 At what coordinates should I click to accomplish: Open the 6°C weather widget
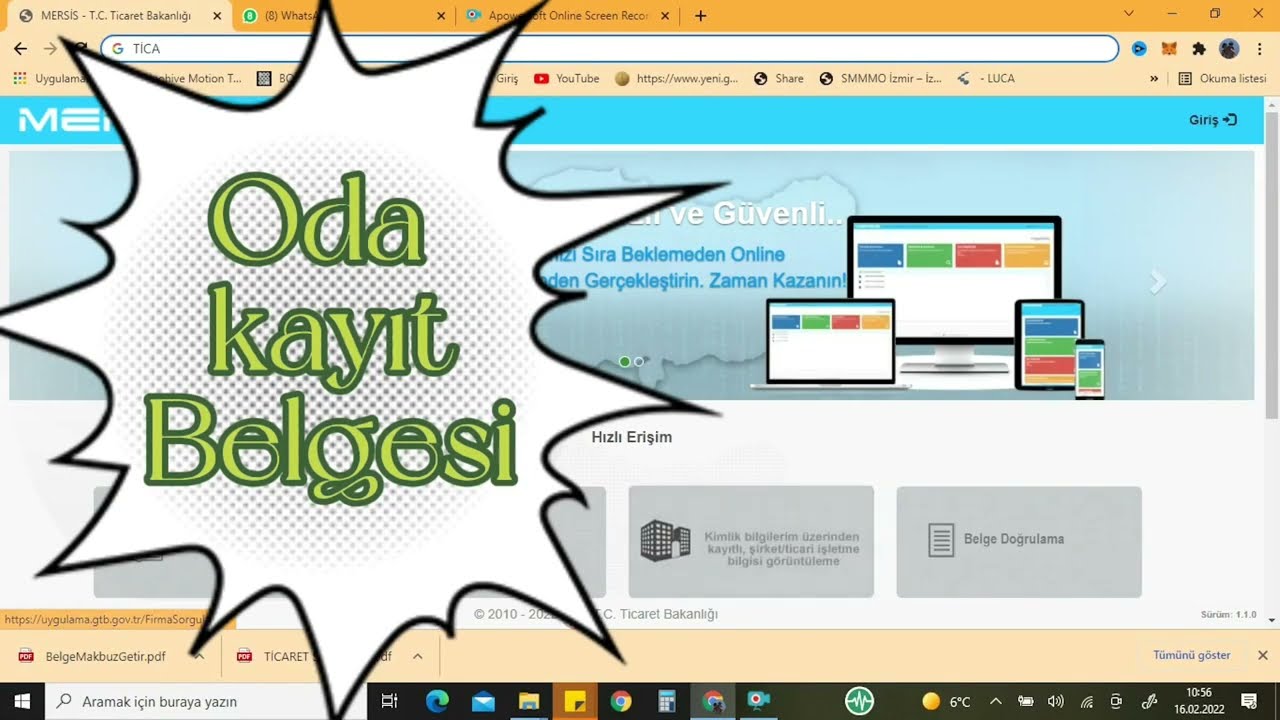coord(946,701)
